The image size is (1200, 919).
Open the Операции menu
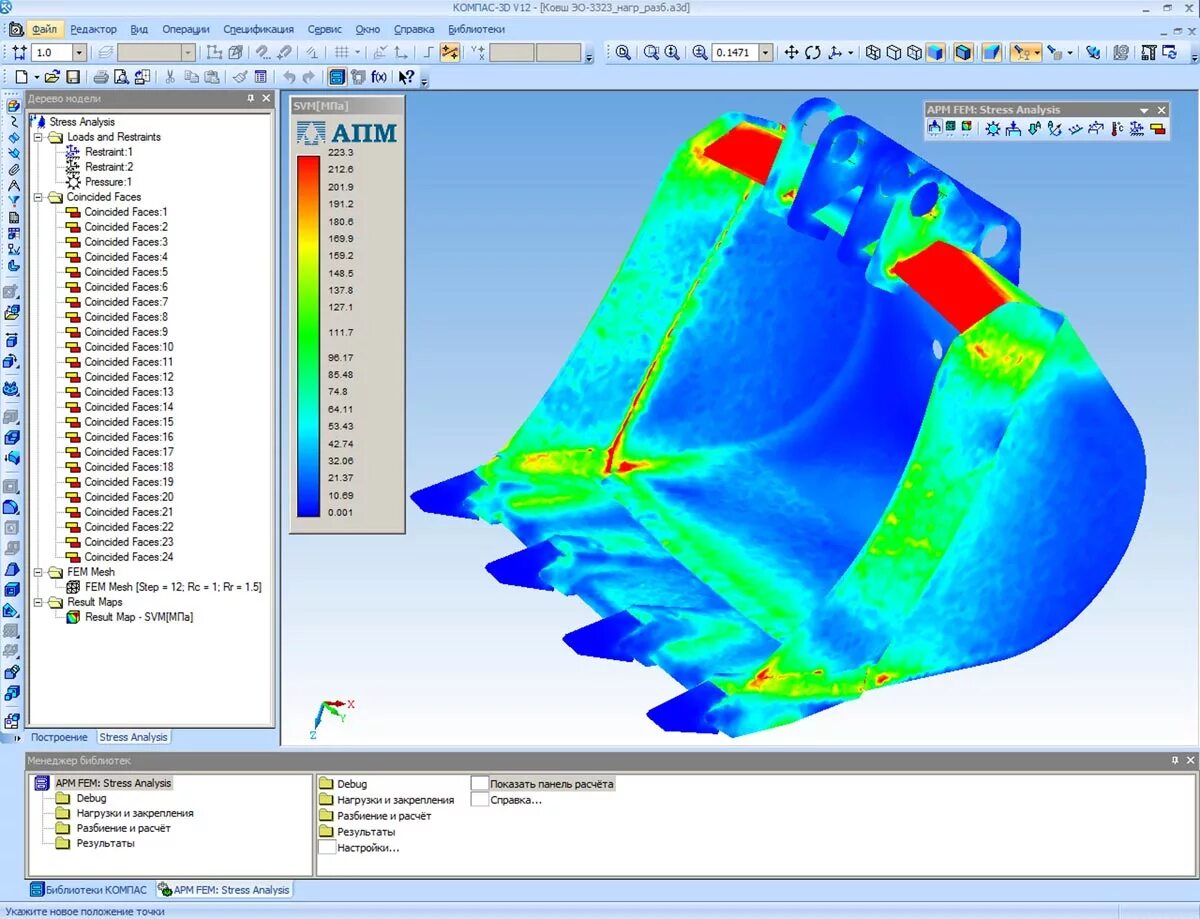coord(186,30)
